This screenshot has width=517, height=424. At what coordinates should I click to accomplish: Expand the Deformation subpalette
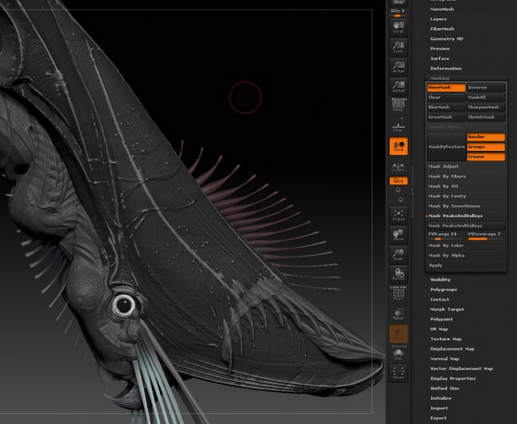click(446, 68)
